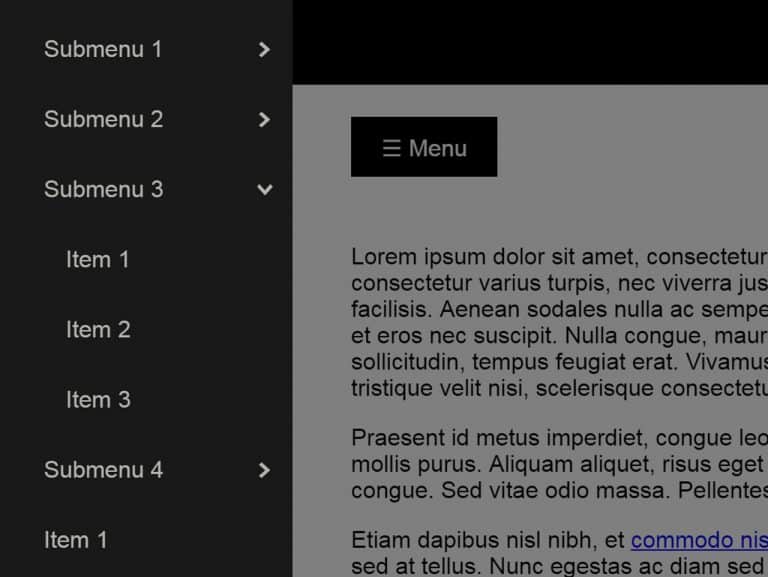Click the chevron arrow beside Submenu 2
Viewport: 768px width, 577px height.
pos(264,119)
